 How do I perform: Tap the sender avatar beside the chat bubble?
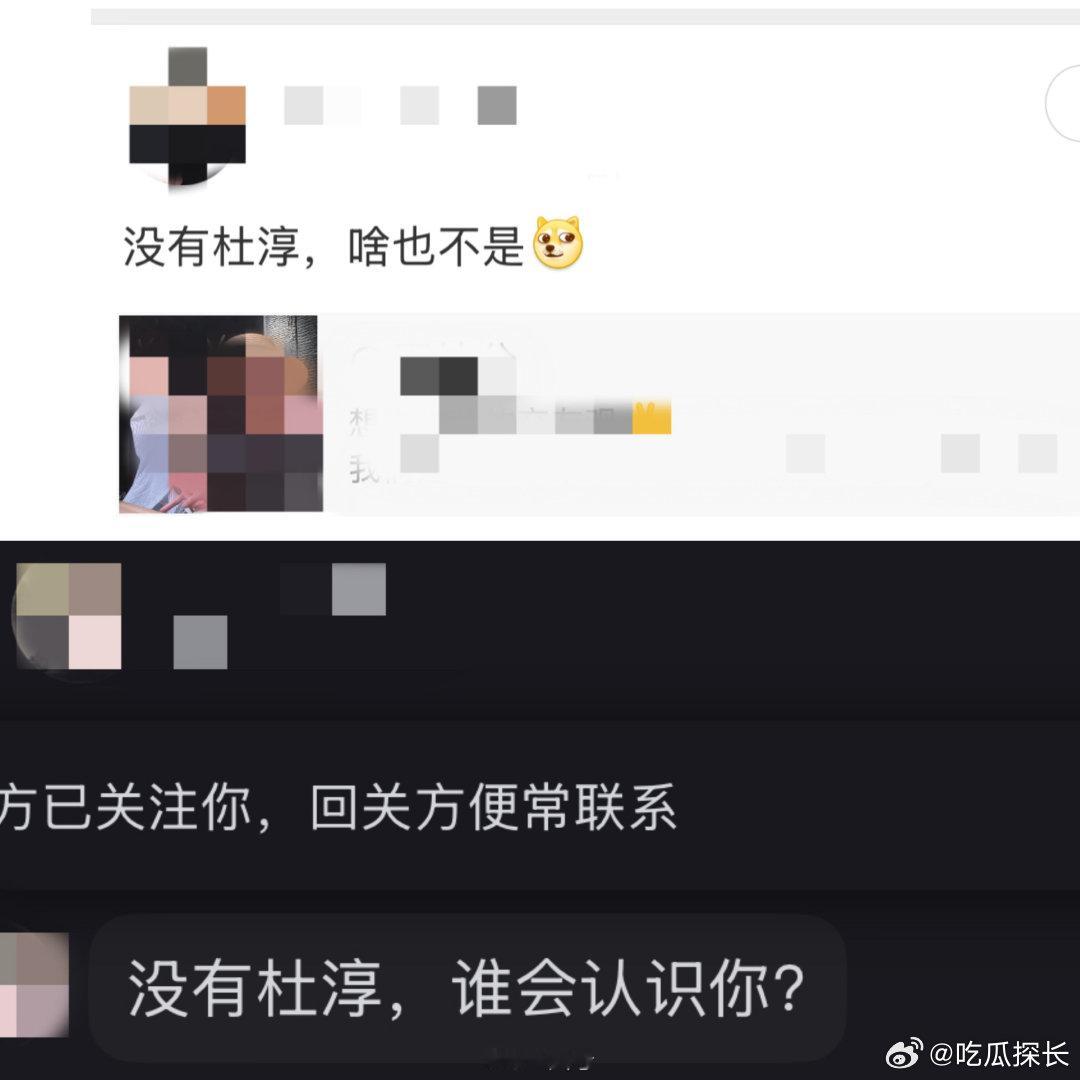pyautogui.click(x=34, y=985)
